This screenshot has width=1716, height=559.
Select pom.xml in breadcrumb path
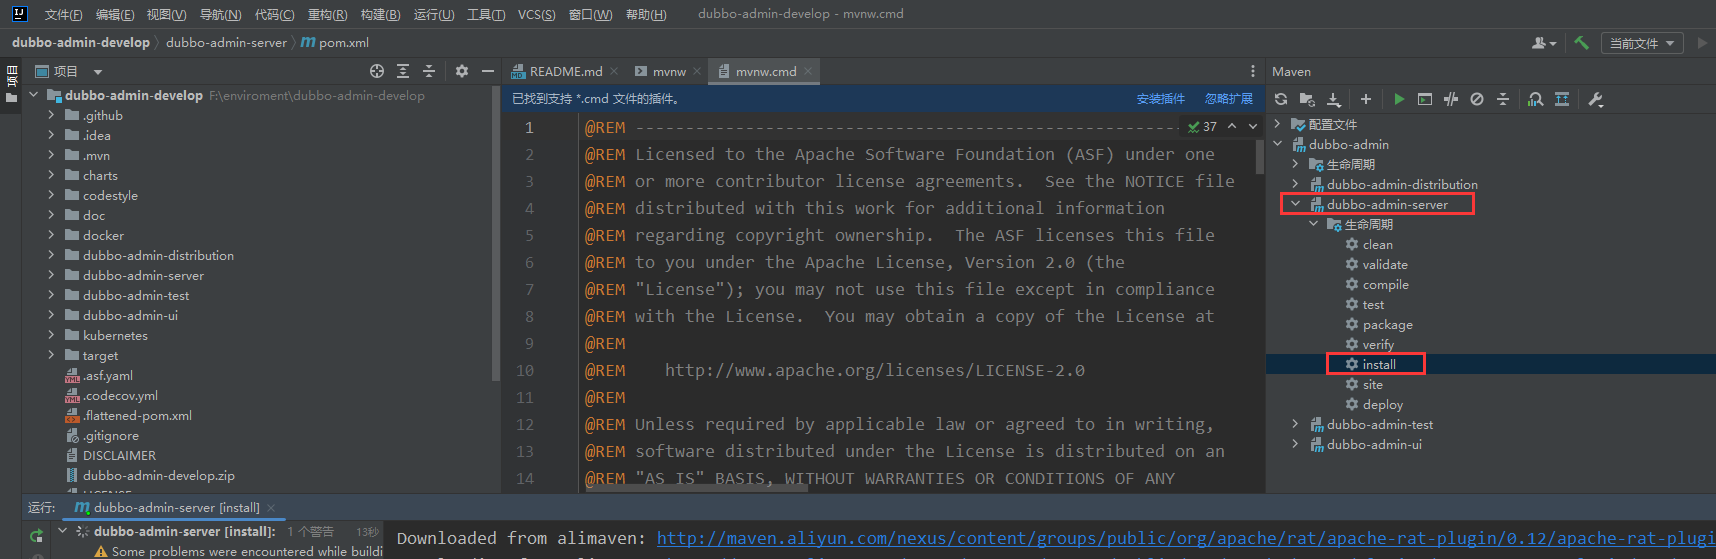335,43
